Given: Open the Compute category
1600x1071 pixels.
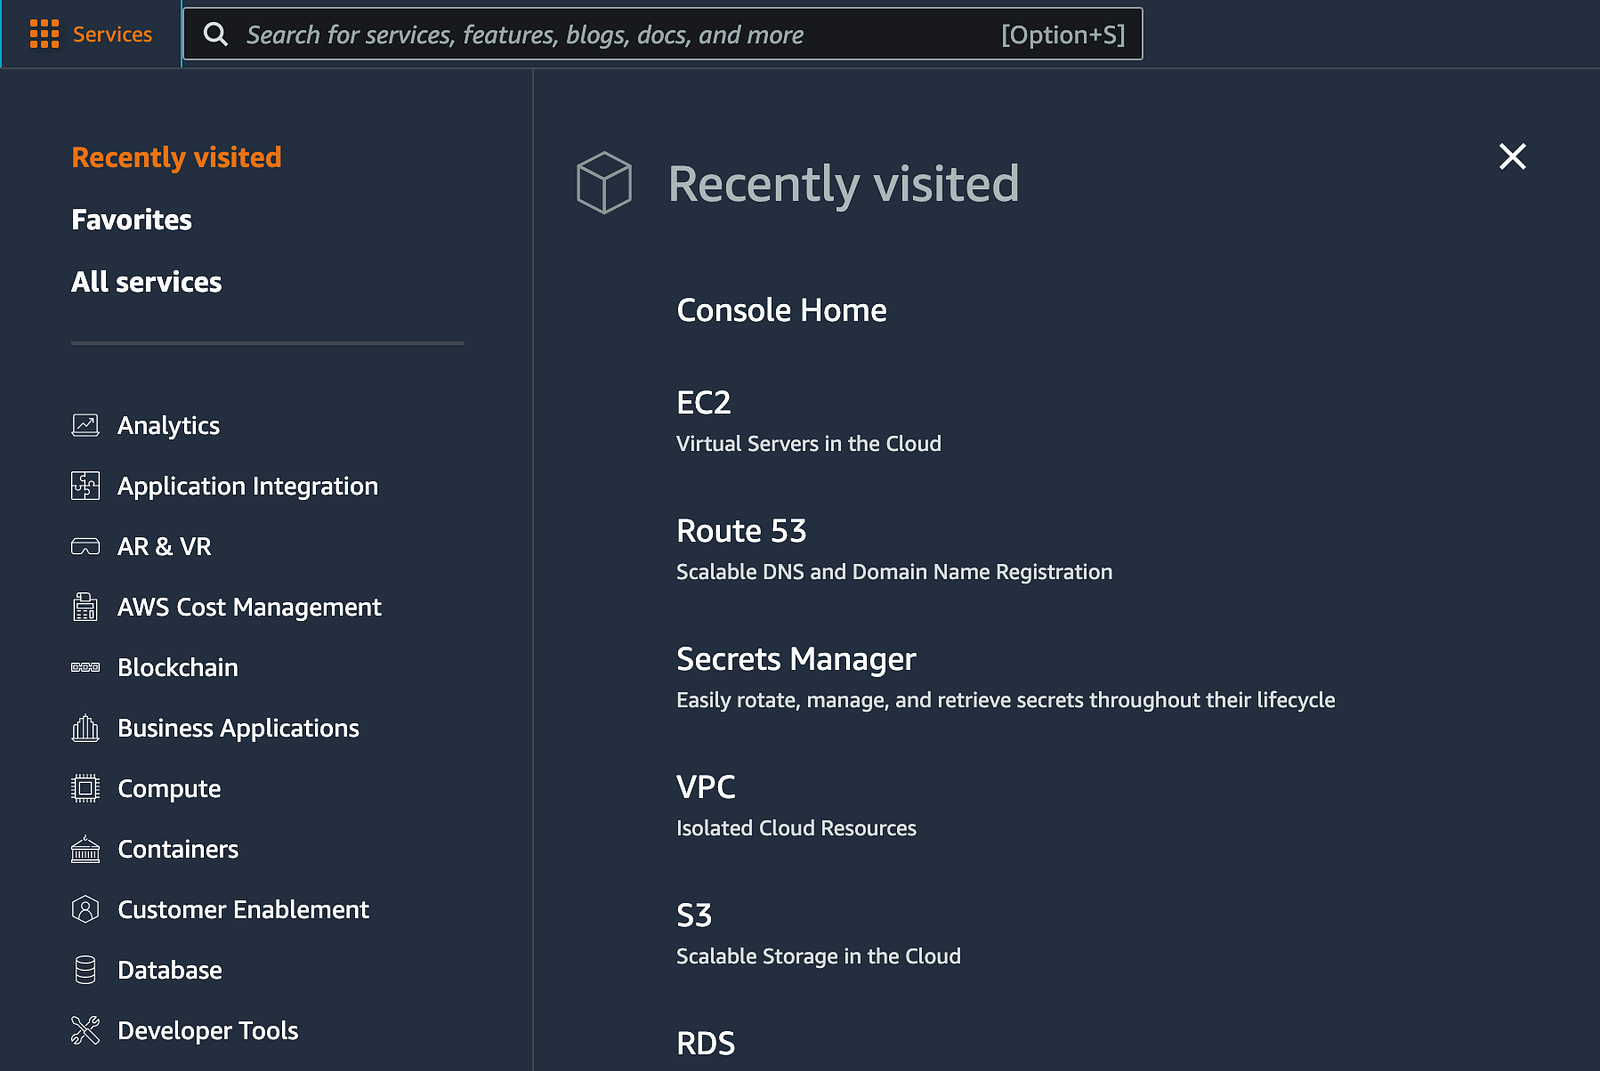Looking at the screenshot, I should point(170,789).
